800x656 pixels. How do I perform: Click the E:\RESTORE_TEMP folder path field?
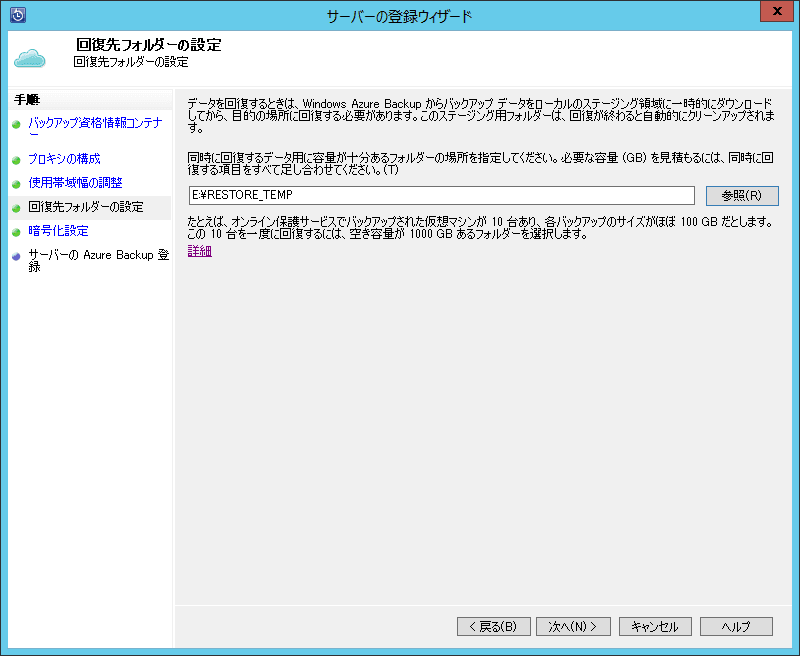(440, 195)
